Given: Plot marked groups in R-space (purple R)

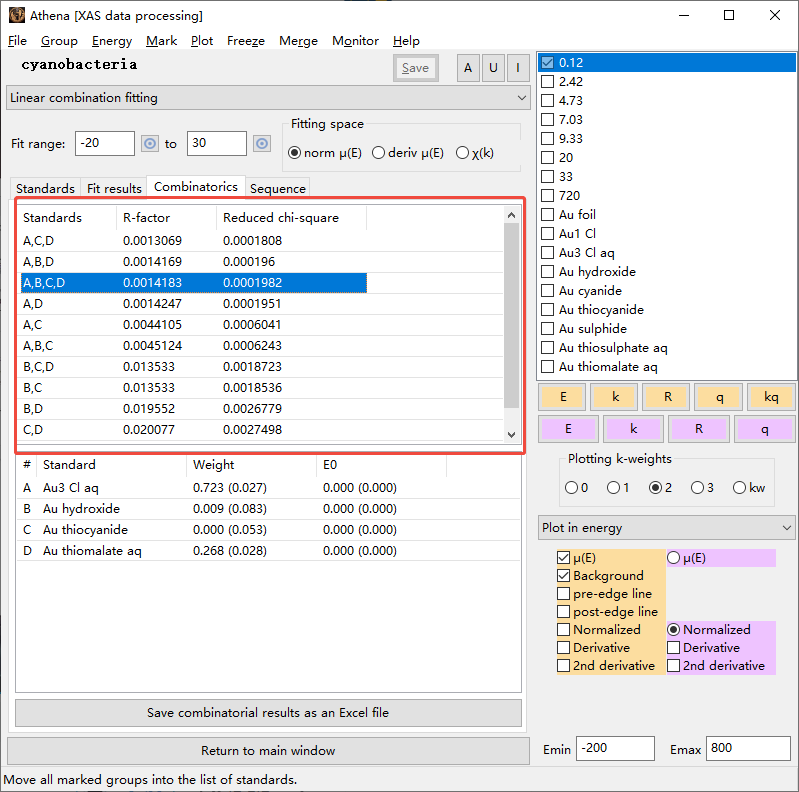Looking at the screenshot, I should (x=699, y=429).
